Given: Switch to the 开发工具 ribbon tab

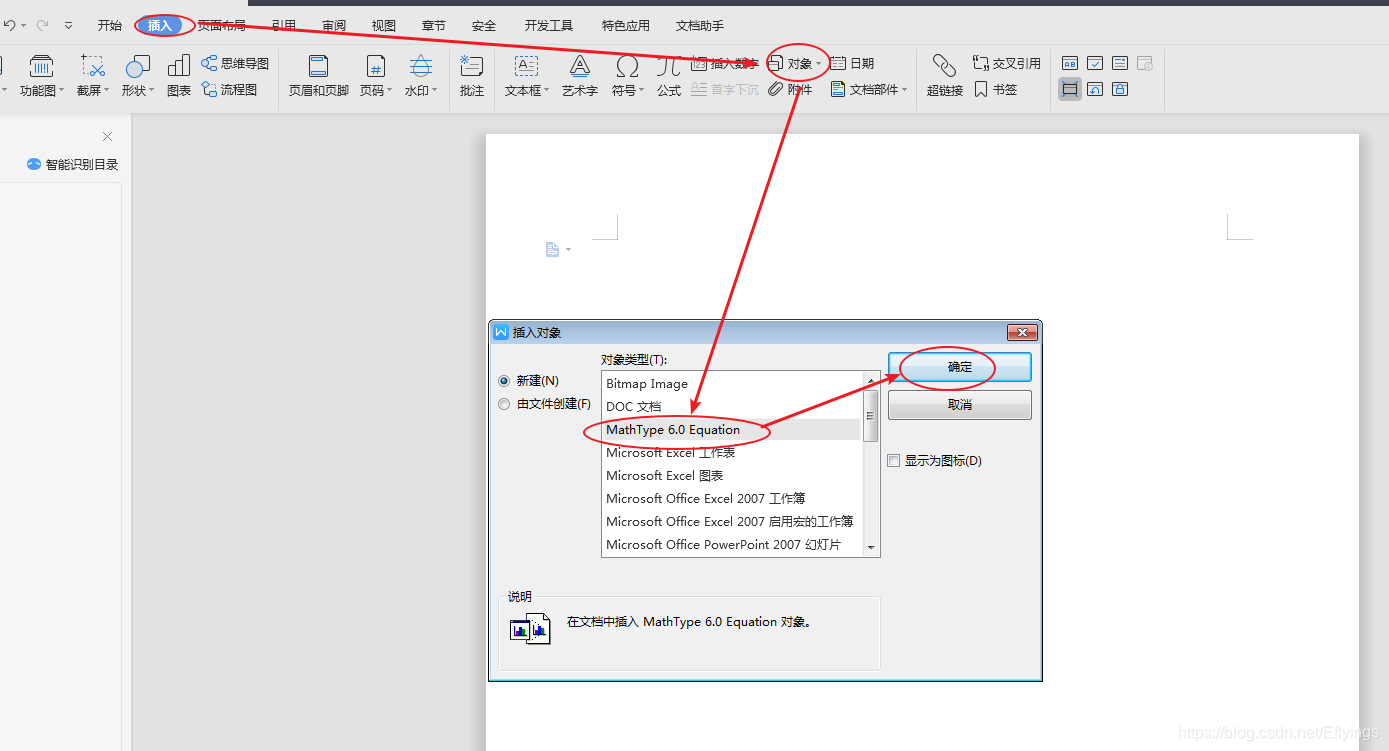Looking at the screenshot, I should pos(548,25).
